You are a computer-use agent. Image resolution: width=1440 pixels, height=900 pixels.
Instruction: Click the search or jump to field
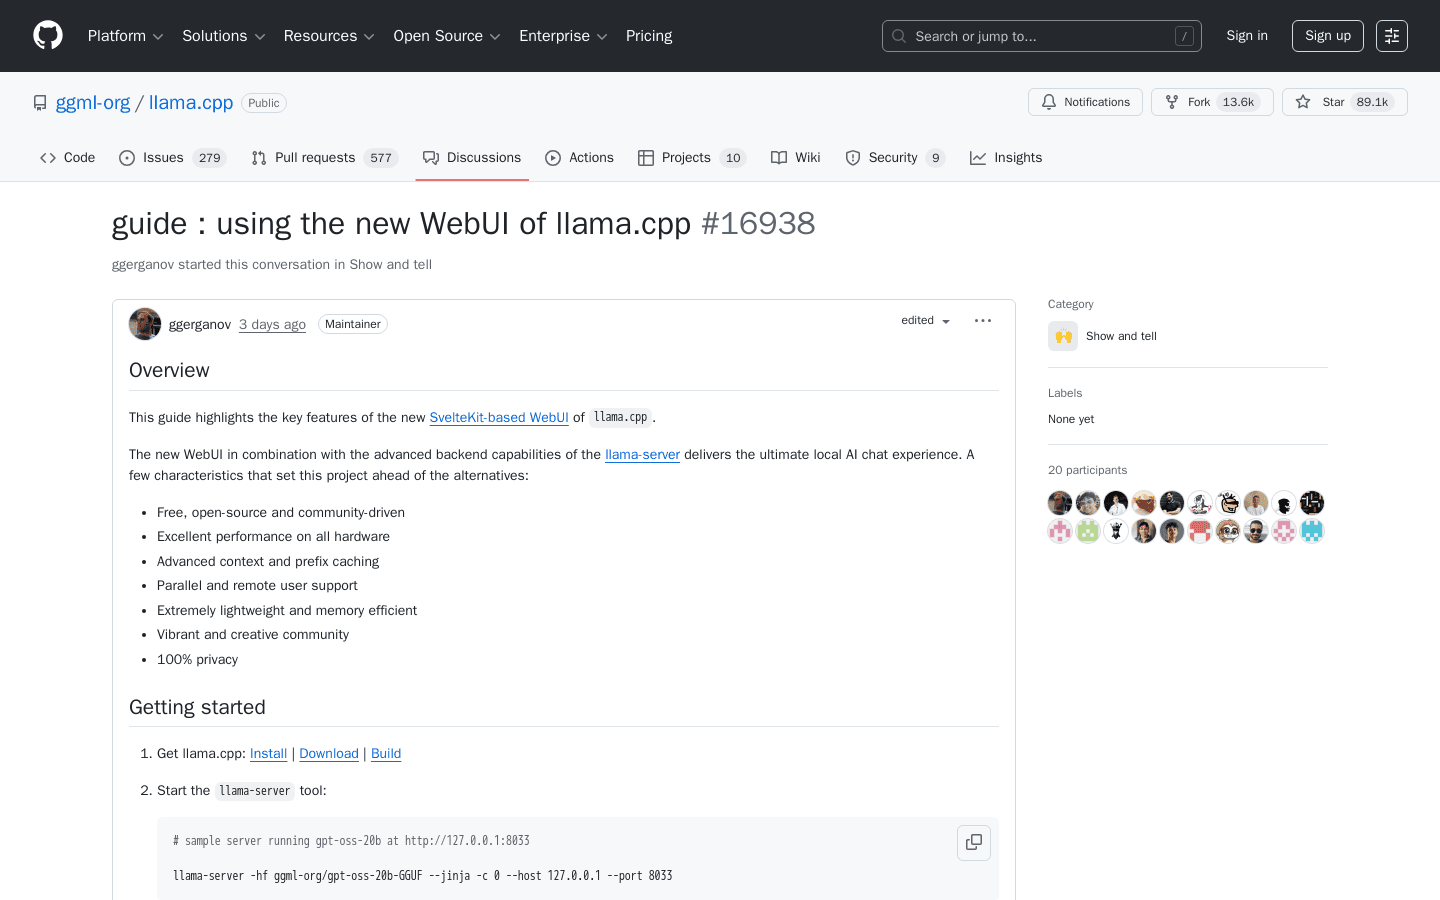[x=1040, y=35]
